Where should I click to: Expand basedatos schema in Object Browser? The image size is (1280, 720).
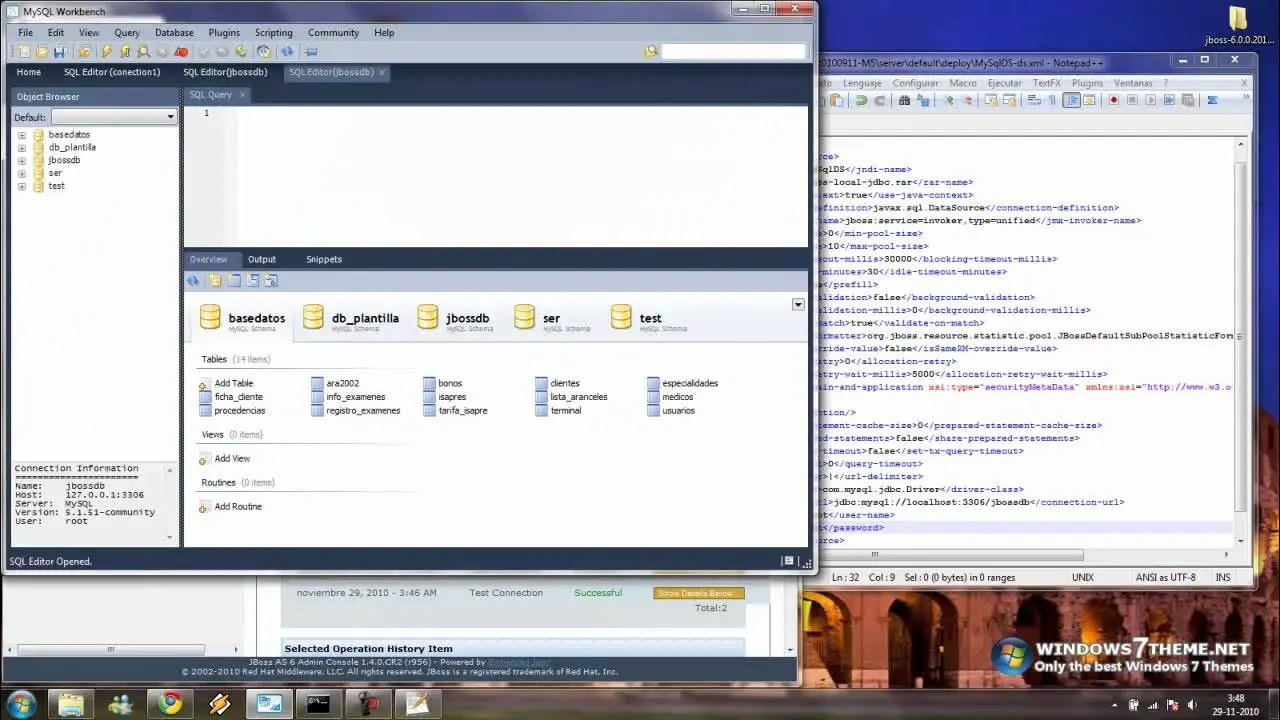tap(22, 135)
